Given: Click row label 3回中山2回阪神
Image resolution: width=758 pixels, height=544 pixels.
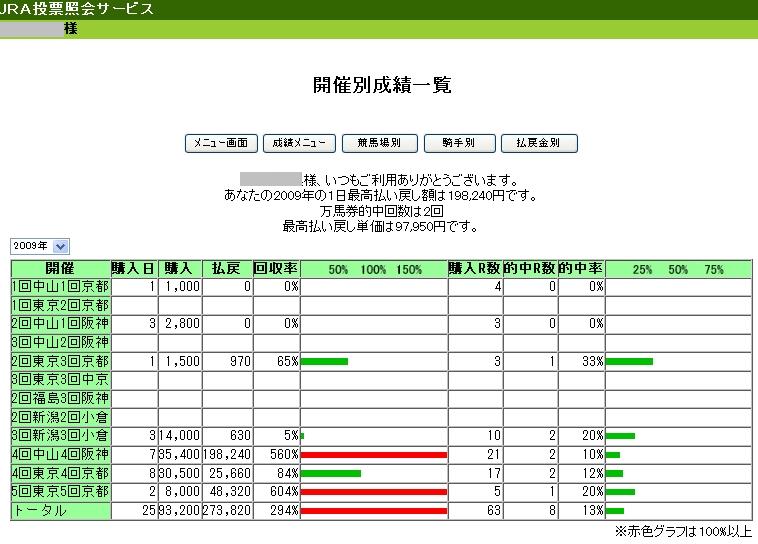Looking at the screenshot, I should tap(61, 343).
